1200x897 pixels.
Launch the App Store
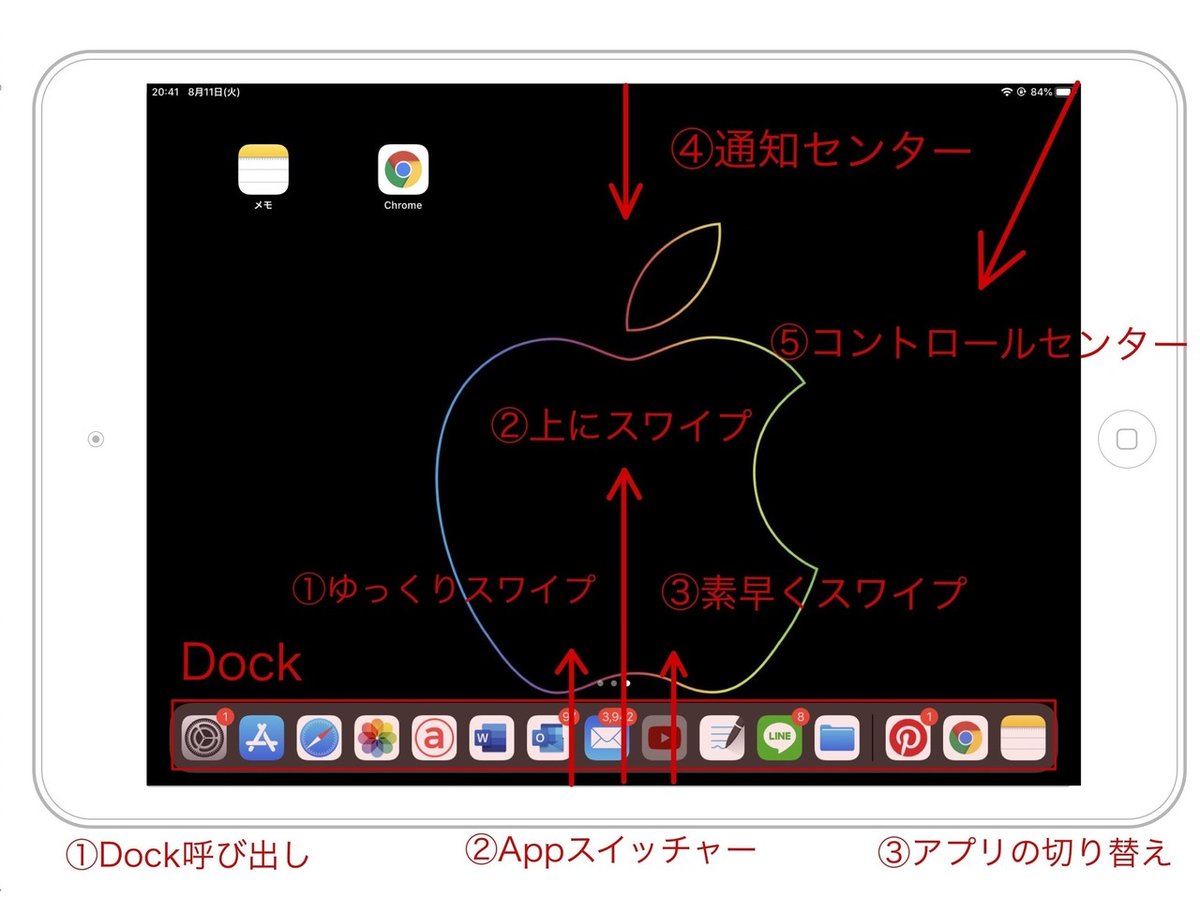[262, 738]
